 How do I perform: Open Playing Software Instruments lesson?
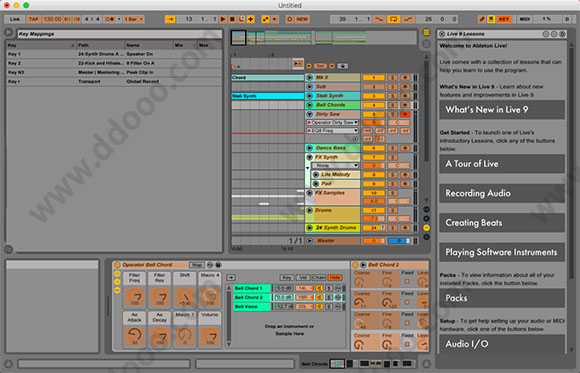[502, 252]
